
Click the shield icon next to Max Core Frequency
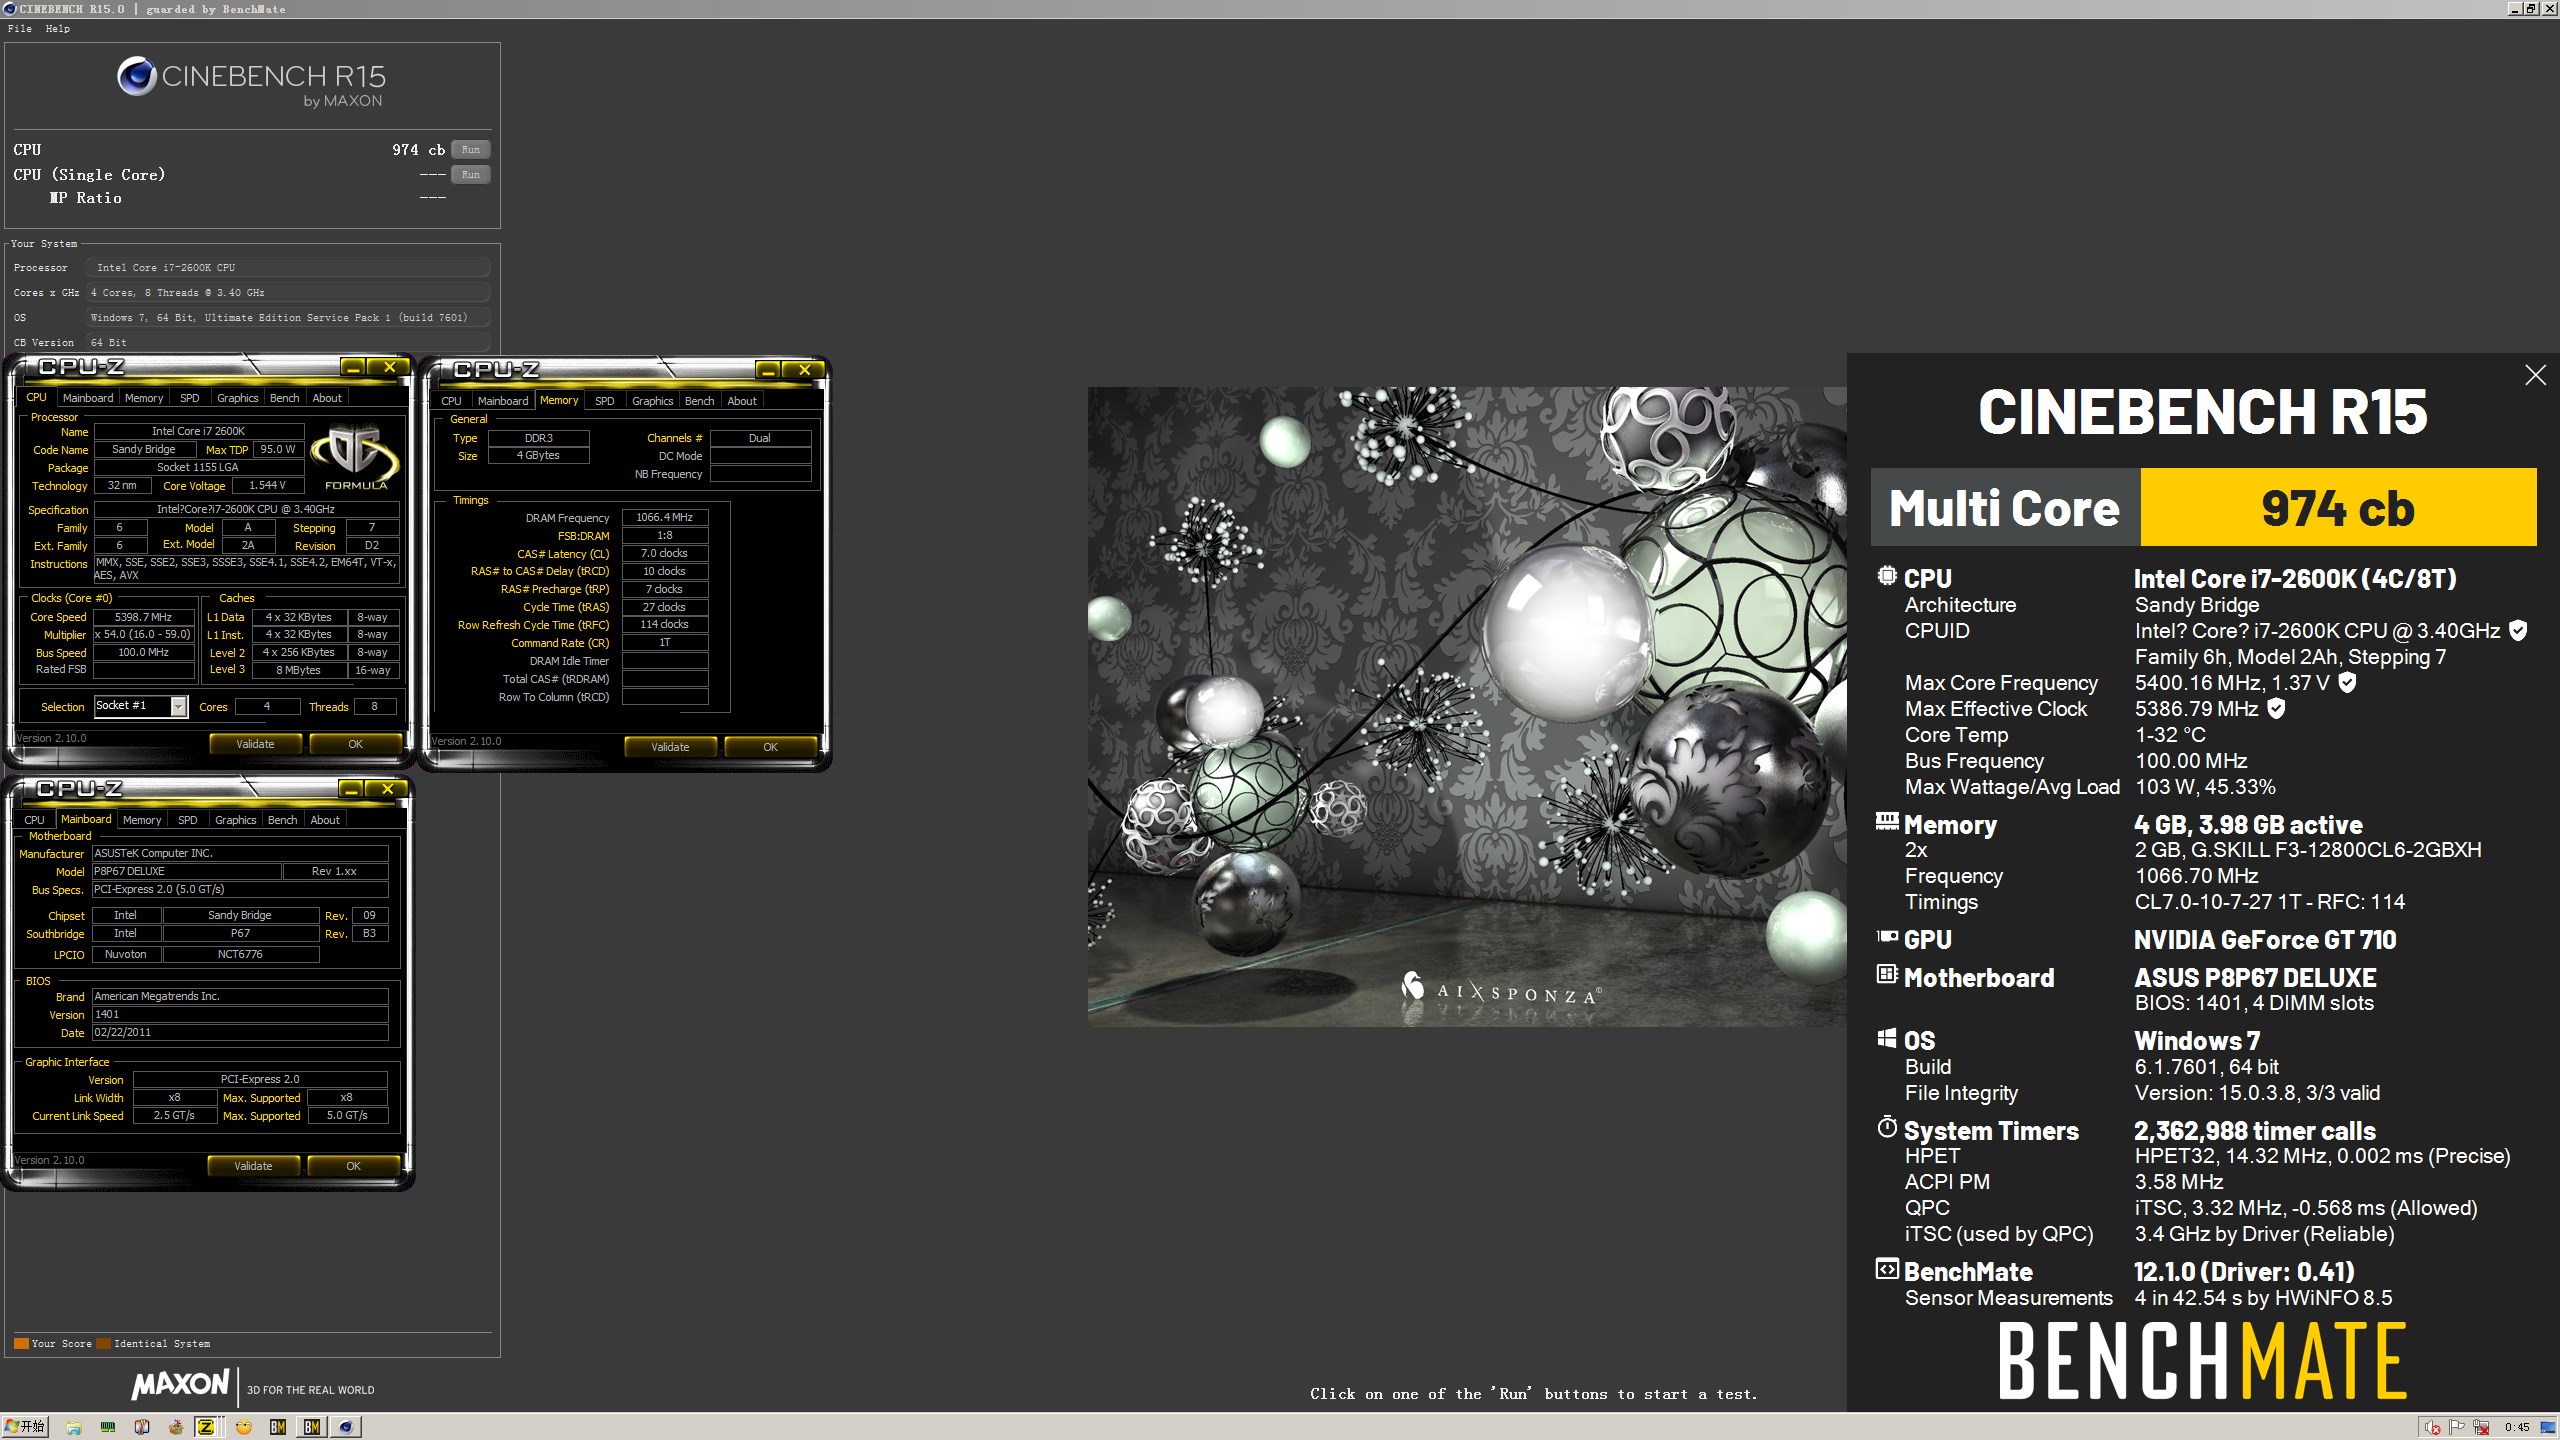point(2347,683)
